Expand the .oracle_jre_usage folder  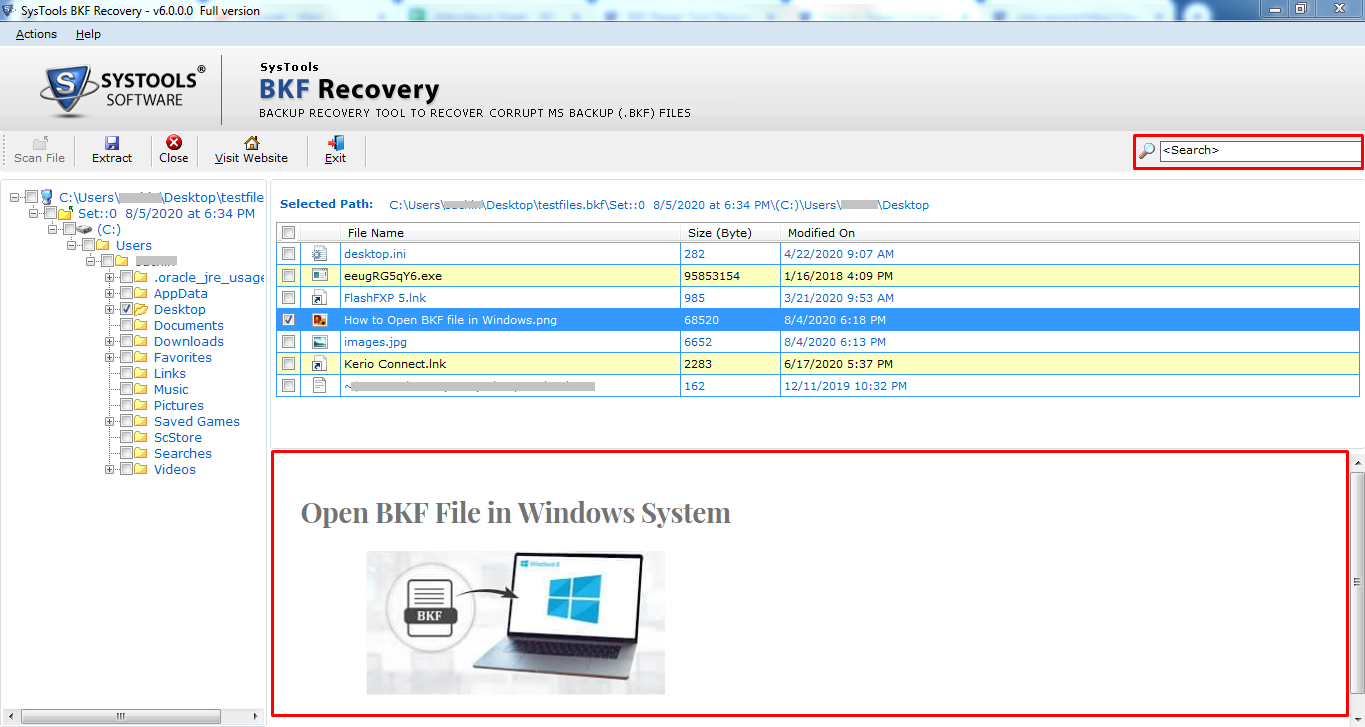tap(110, 277)
